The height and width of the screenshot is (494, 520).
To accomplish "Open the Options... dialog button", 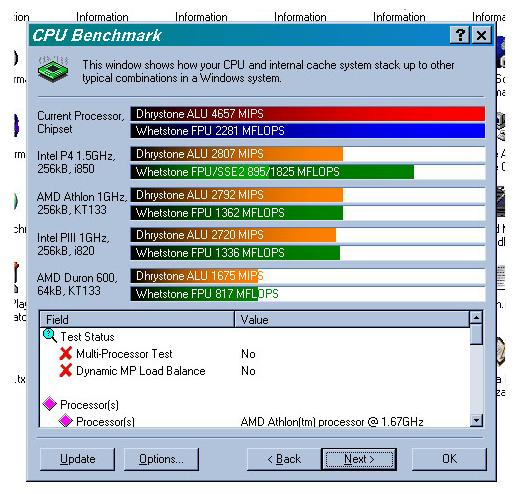I will 161,459.
